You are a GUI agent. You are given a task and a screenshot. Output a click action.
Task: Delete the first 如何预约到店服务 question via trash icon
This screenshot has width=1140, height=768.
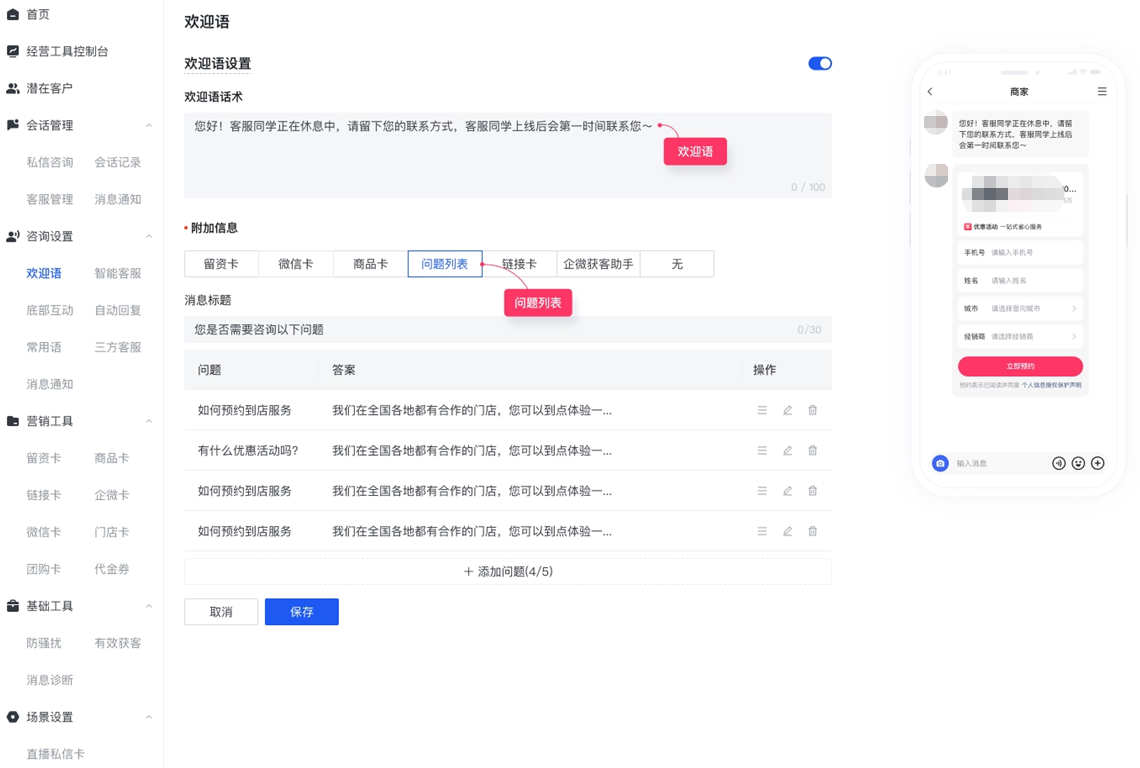[x=813, y=410]
